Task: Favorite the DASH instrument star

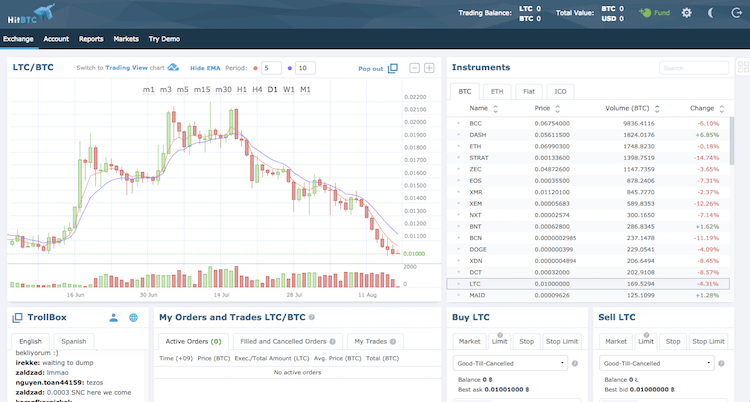Action: [458, 135]
